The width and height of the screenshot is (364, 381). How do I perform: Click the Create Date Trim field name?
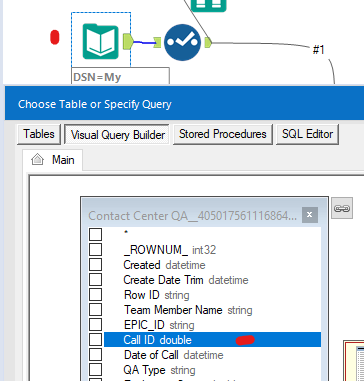tap(163, 280)
